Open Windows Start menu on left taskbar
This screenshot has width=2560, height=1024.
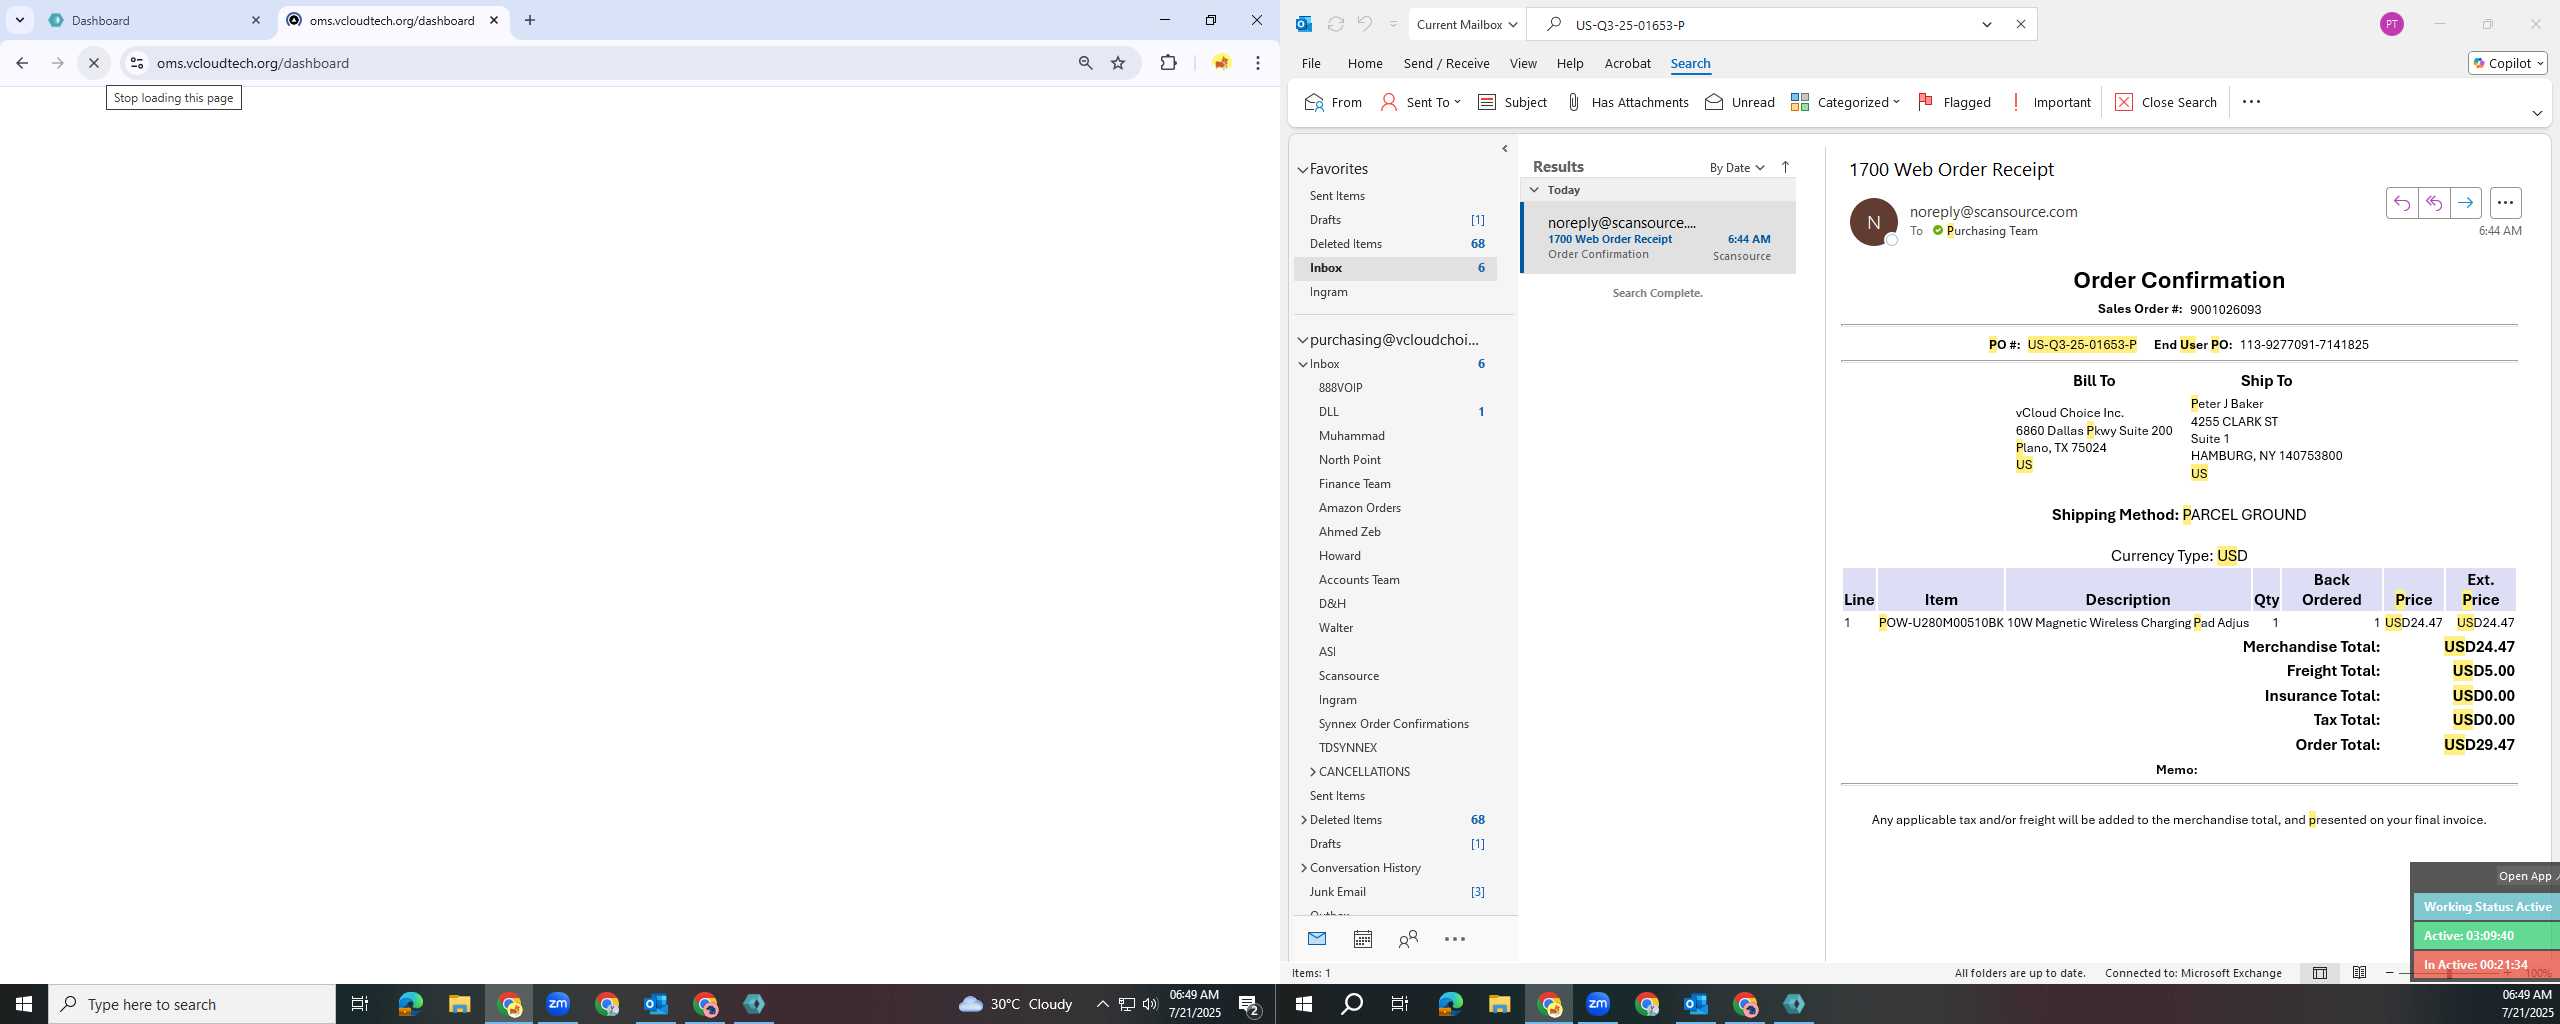24,1004
